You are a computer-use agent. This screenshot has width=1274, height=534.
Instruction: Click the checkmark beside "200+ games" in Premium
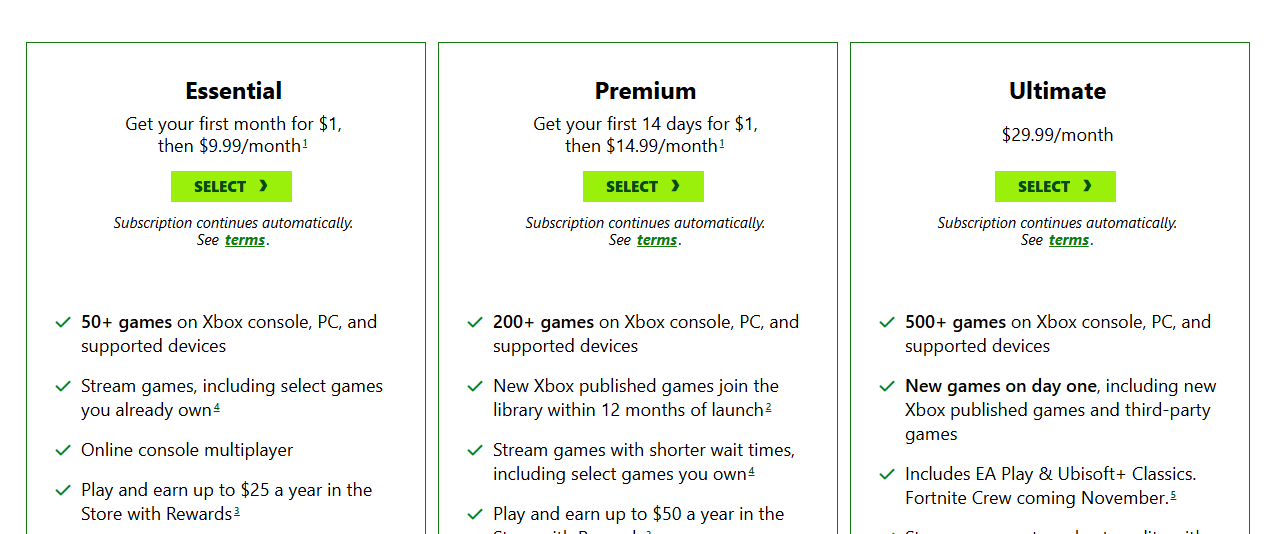coord(475,322)
